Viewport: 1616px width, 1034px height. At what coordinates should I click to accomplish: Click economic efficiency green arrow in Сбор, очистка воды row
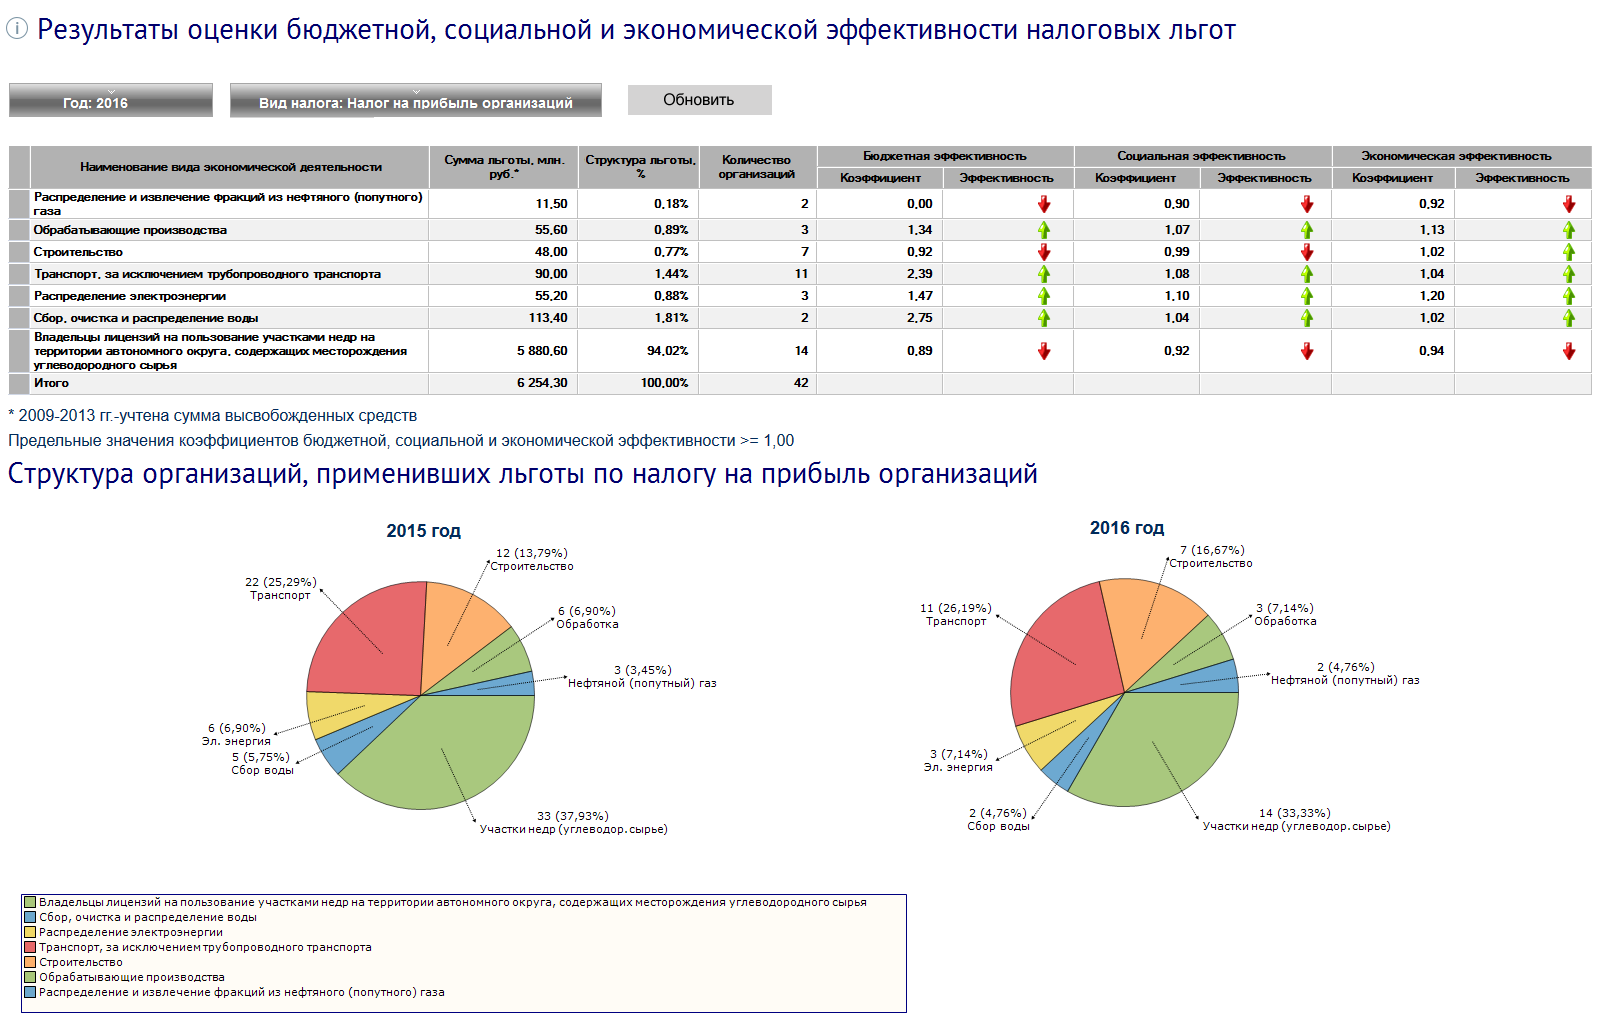1568,318
